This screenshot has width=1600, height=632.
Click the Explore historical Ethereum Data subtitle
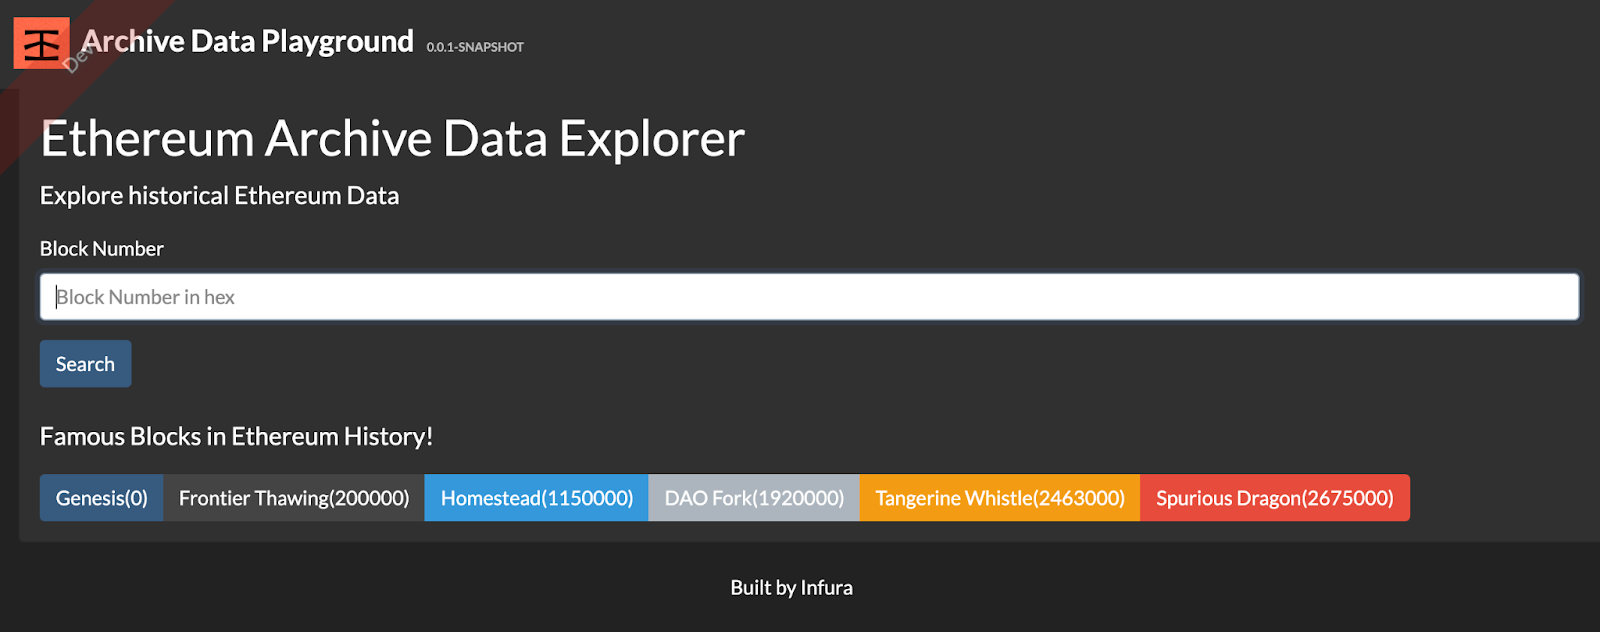pyautogui.click(x=219, y=196)
